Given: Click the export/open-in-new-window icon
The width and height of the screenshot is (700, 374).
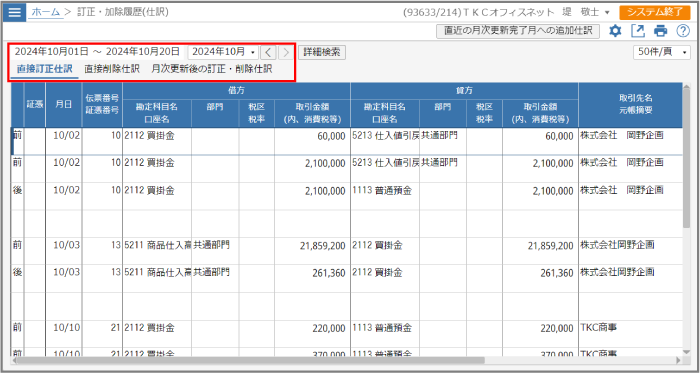Looking at the screenshot, I should coord(638,31).
